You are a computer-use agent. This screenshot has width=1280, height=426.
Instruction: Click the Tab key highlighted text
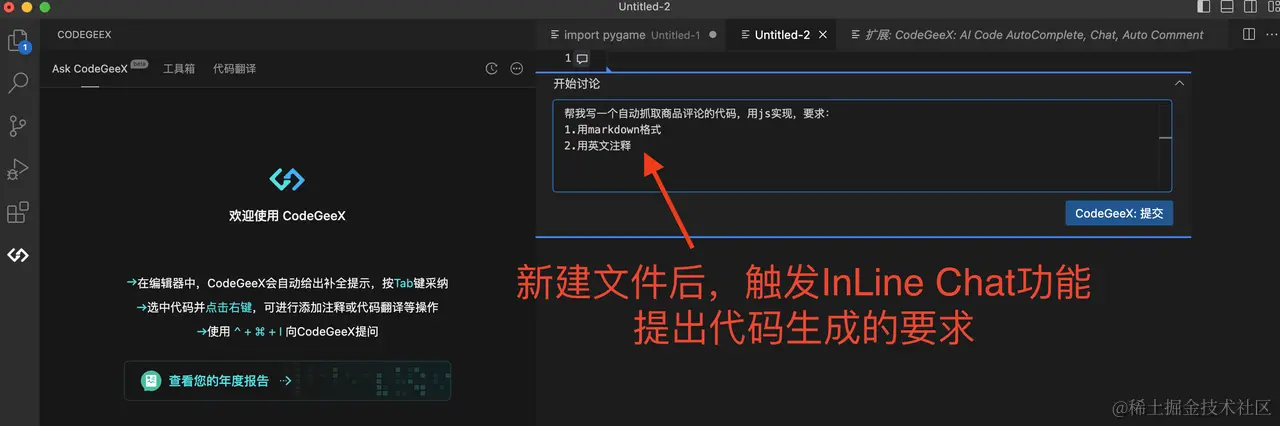click(x=403, y=283)
